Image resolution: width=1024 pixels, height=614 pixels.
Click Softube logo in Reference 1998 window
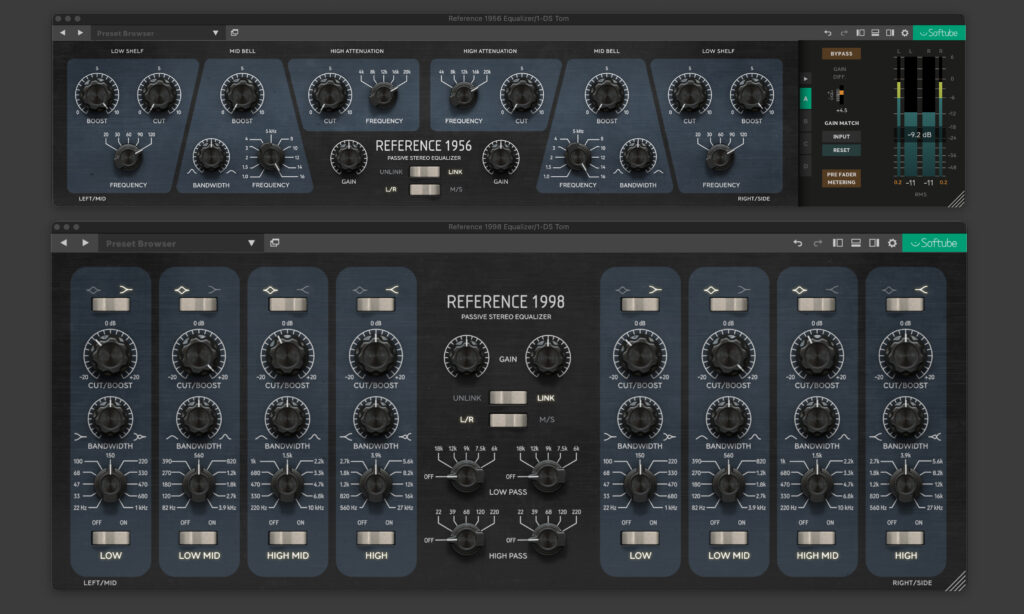(934, 243)
